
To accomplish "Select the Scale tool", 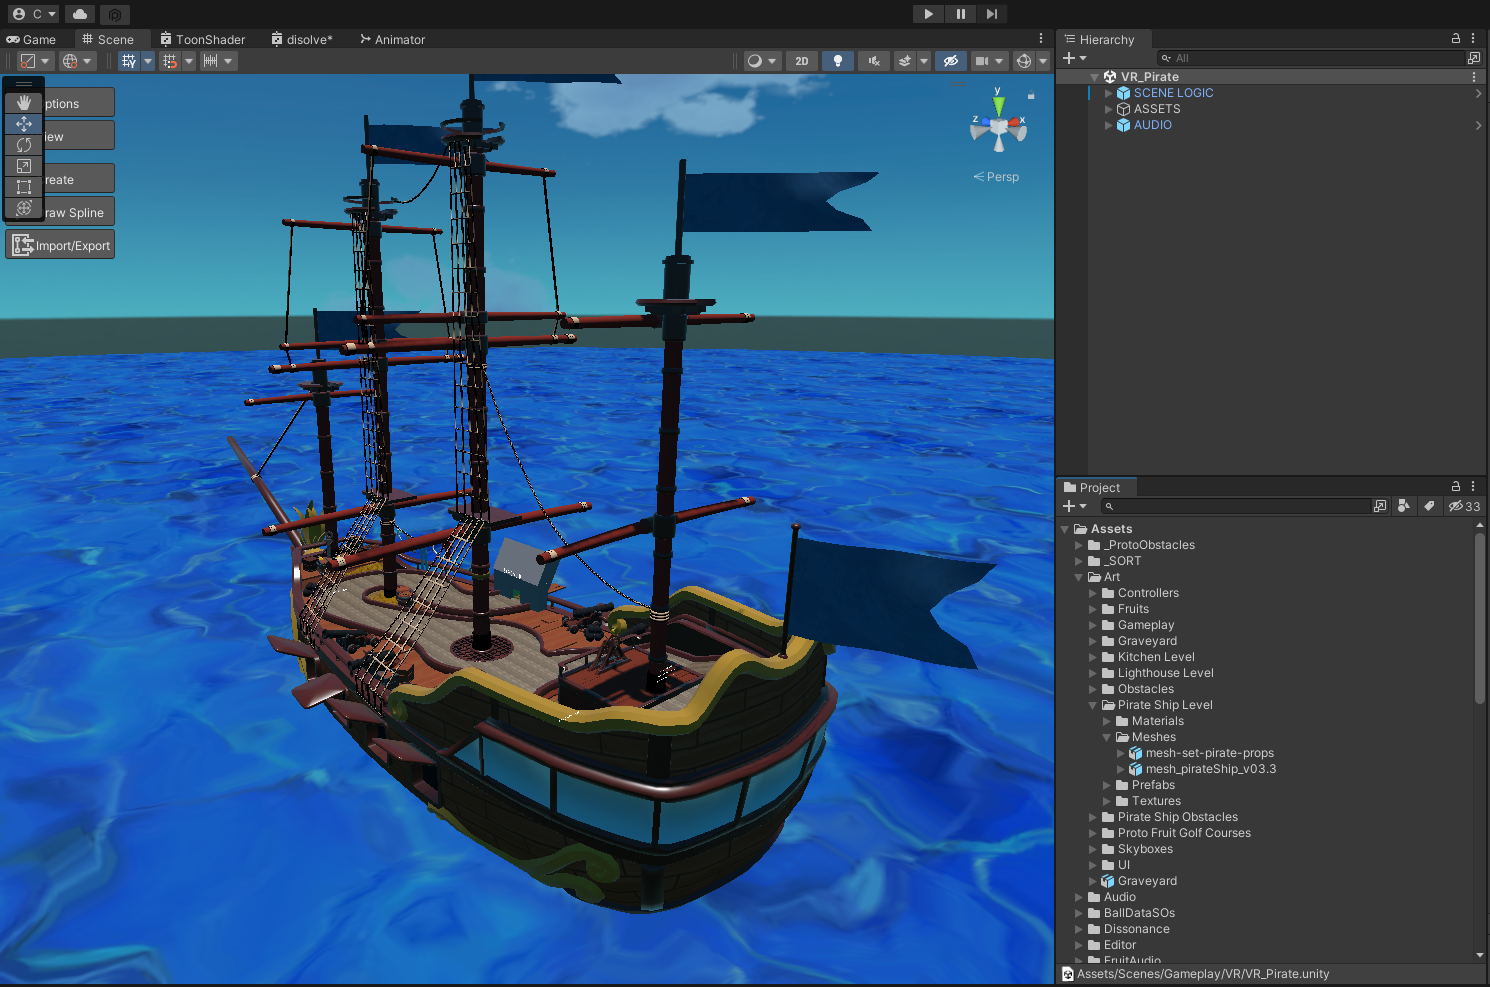I will click(24, 166).
